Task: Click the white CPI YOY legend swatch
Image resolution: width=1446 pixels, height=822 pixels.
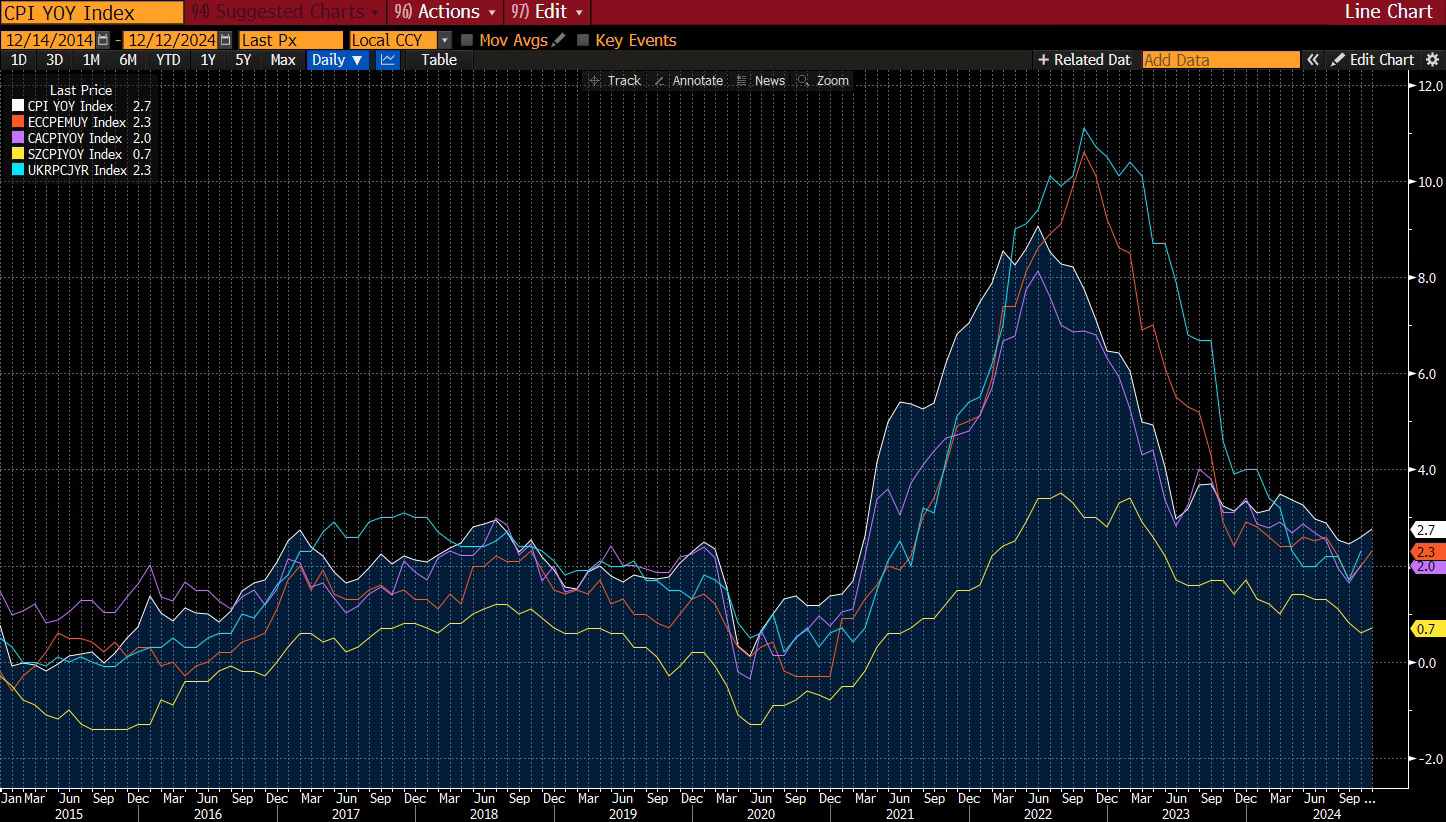Action: coord(18,106)
